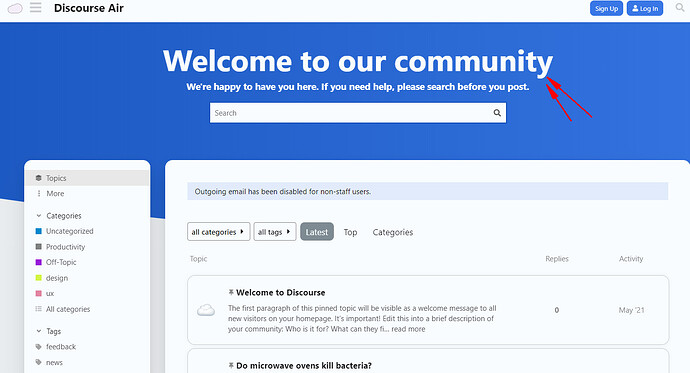Screen dimensions: 690x373
Task: Switch to the Top tab
Action: click(x=350, y=232)
